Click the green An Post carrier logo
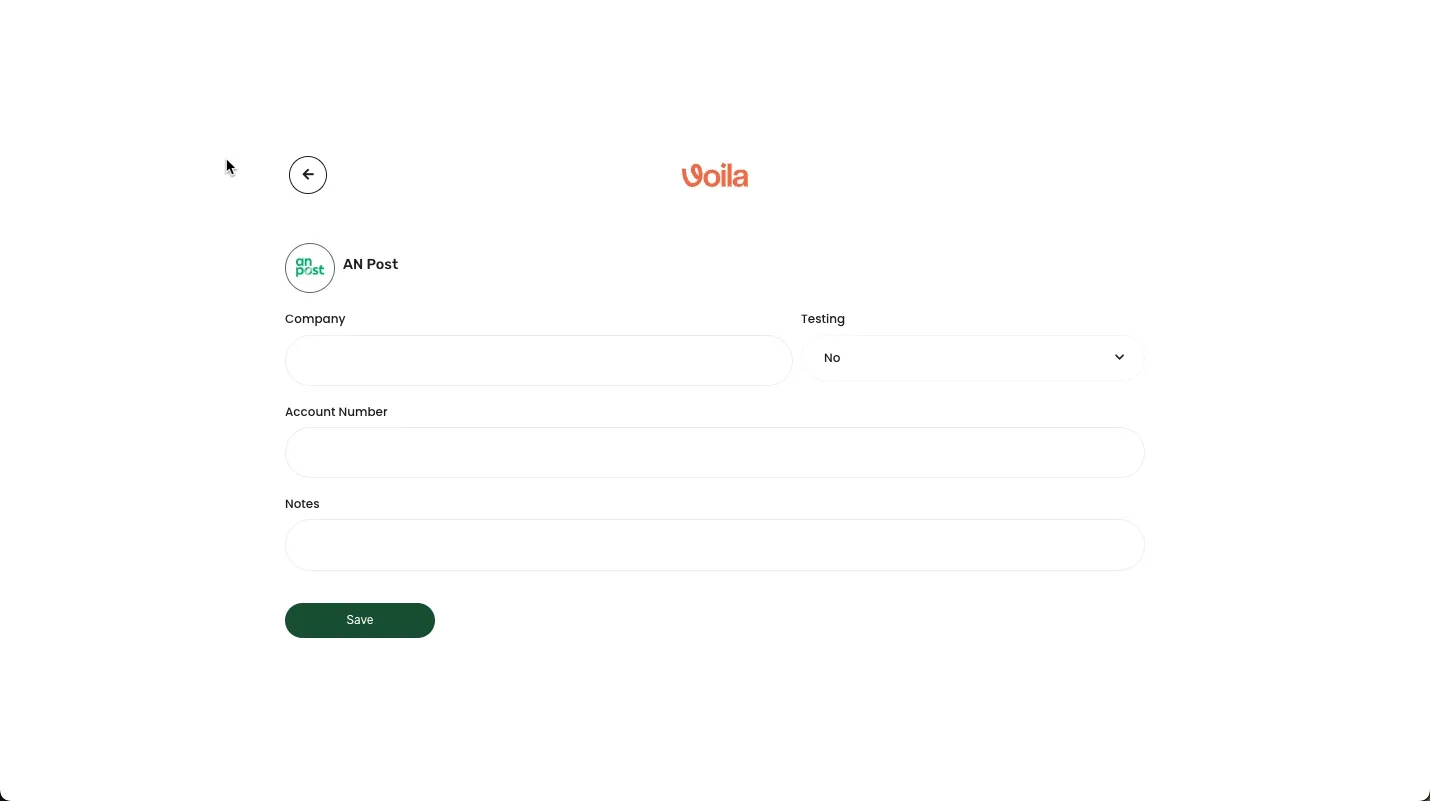This screenshot has width=1430, height=801. [x=310, y=268]
